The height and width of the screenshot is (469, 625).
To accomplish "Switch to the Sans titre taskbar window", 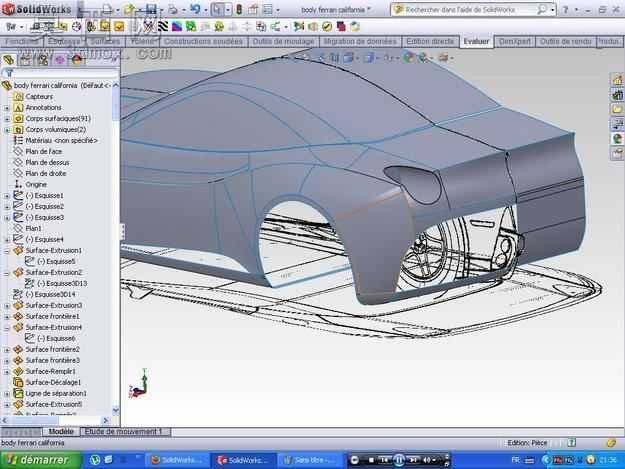I will tap(310, 460).
